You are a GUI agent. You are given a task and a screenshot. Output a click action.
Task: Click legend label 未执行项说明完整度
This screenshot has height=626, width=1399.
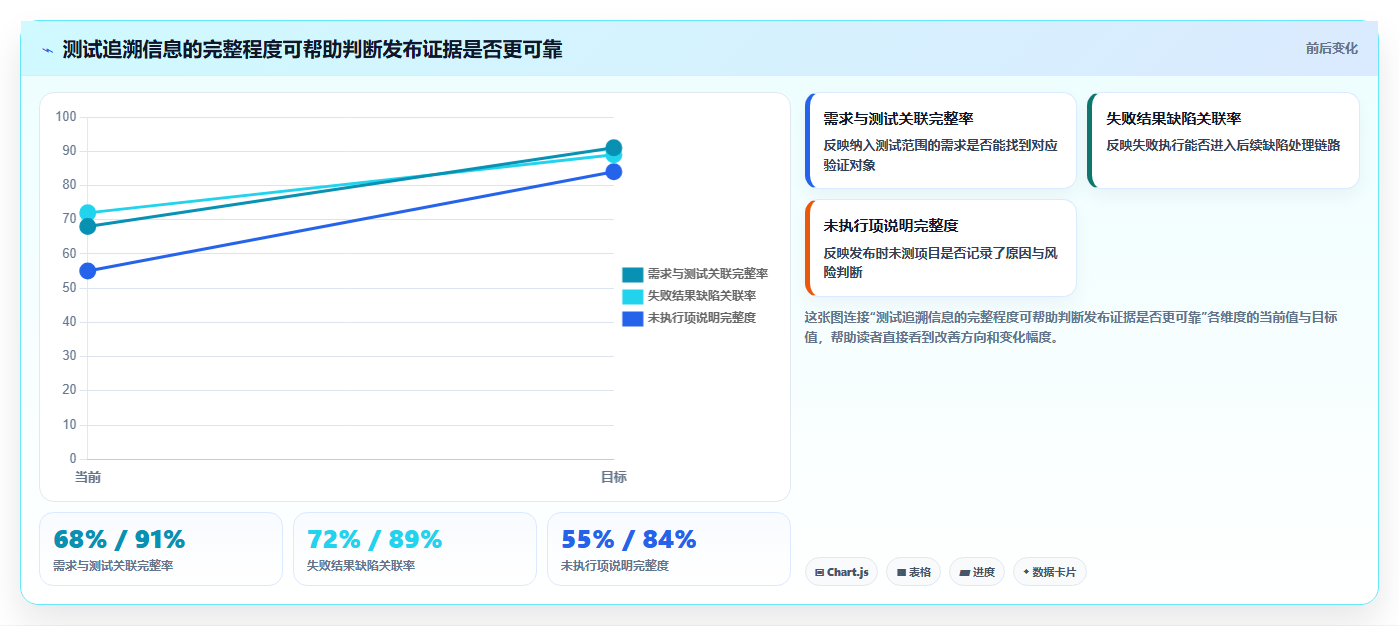pos(701,318)
